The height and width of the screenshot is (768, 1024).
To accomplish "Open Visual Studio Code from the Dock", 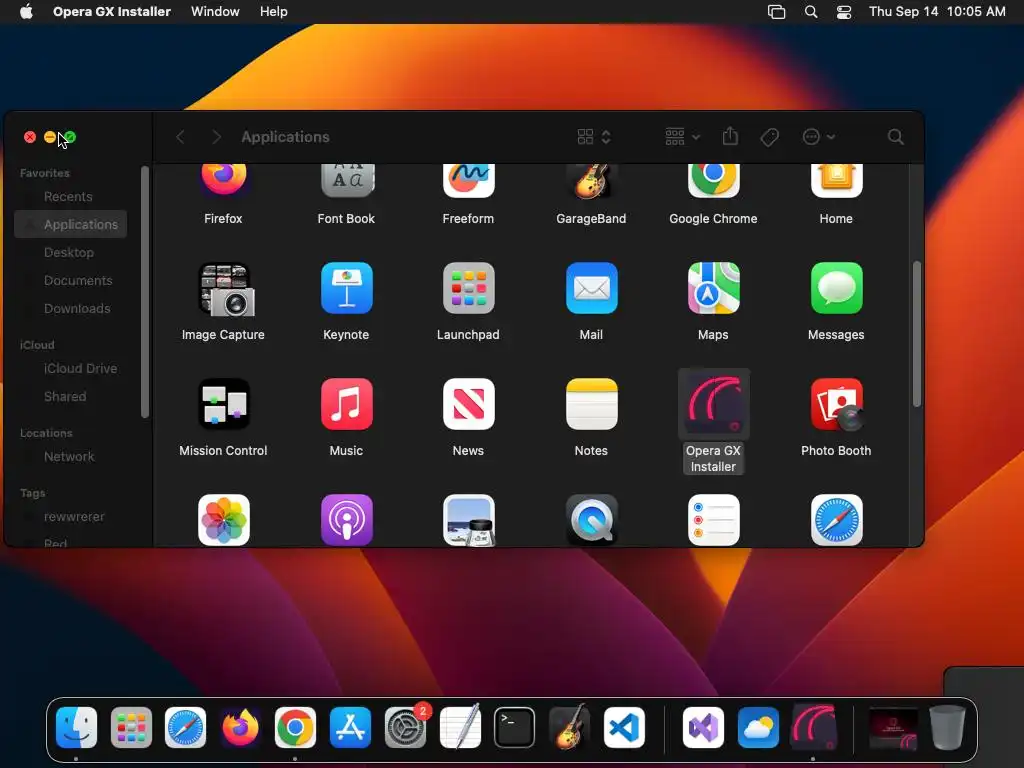I will point(624,727).
